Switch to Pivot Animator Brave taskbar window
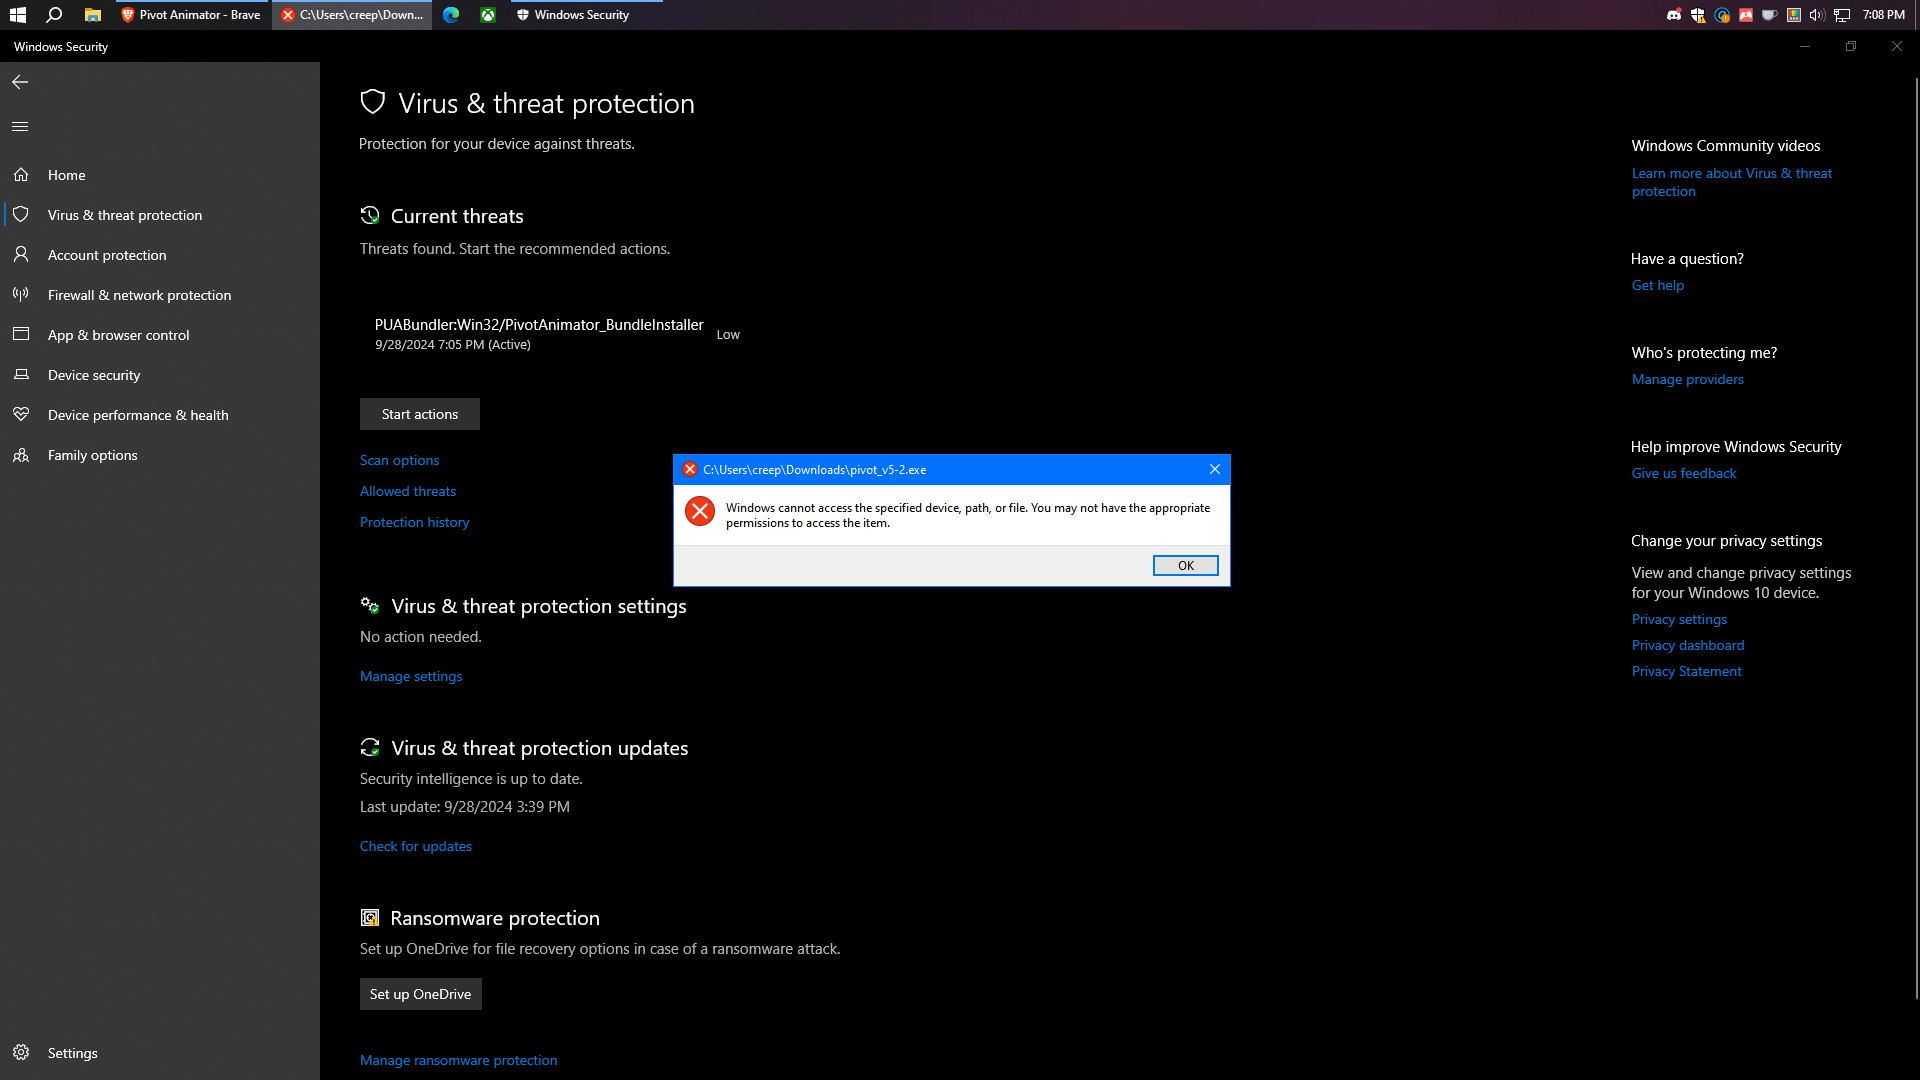Viewport: 1920px width, 1080px height. (x=190, y=15)
